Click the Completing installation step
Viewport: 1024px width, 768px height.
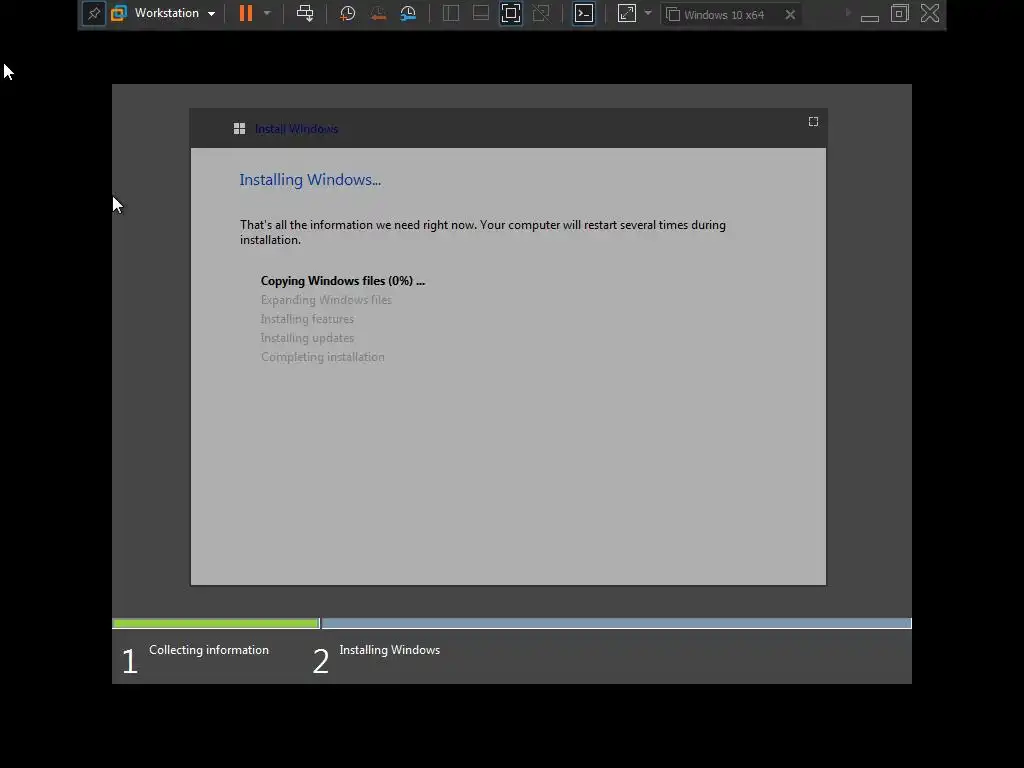click(323, 357)
